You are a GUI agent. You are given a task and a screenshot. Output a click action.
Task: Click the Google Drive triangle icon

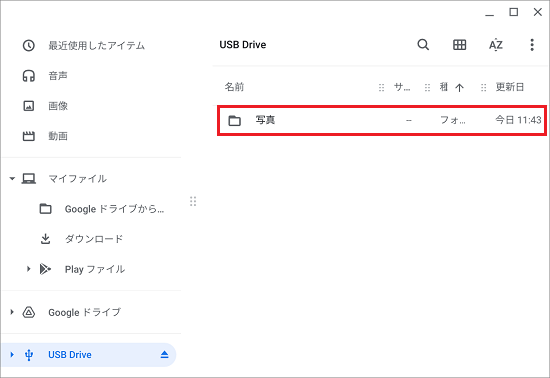pyautogui.click(x=28, y=312)
